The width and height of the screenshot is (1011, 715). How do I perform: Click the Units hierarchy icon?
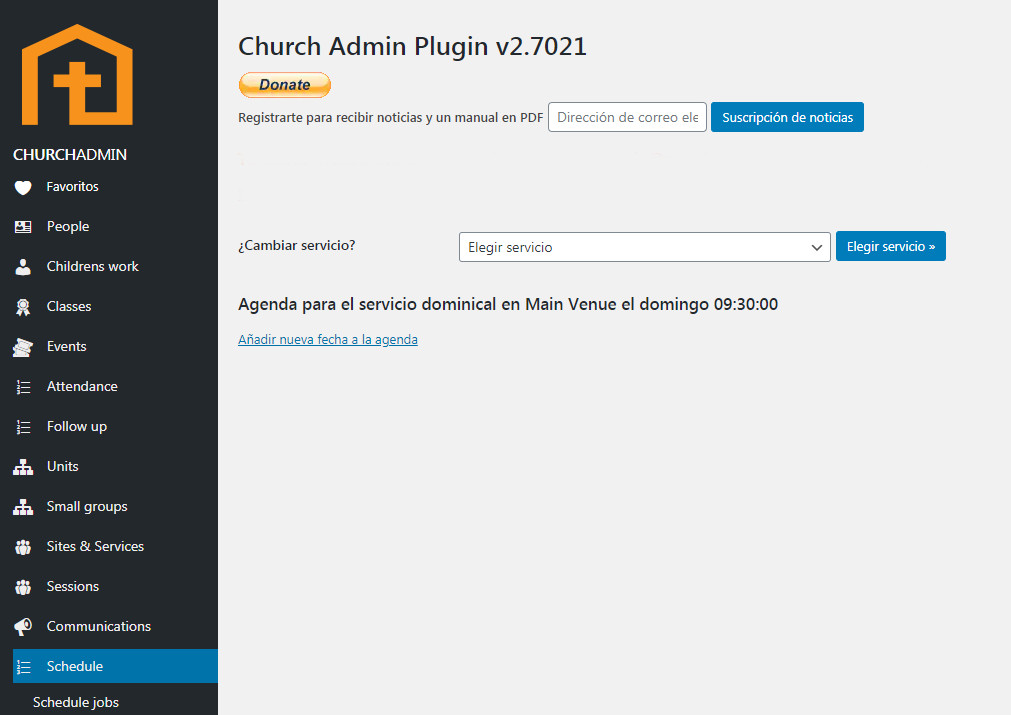[x=23, y=467]
